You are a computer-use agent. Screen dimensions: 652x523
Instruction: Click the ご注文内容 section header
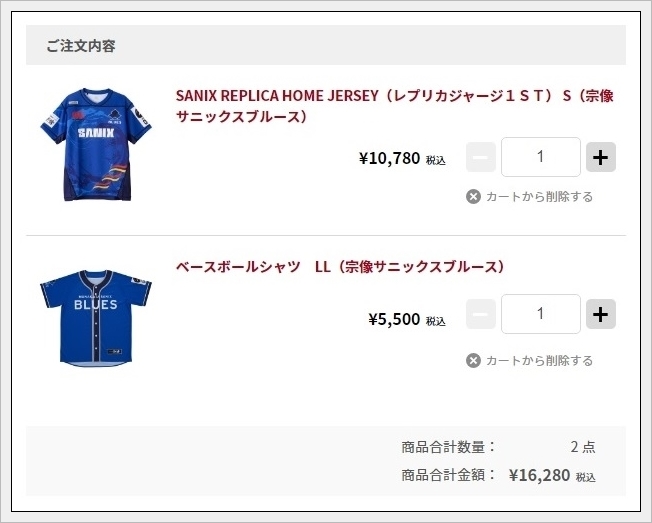(81, 46)
